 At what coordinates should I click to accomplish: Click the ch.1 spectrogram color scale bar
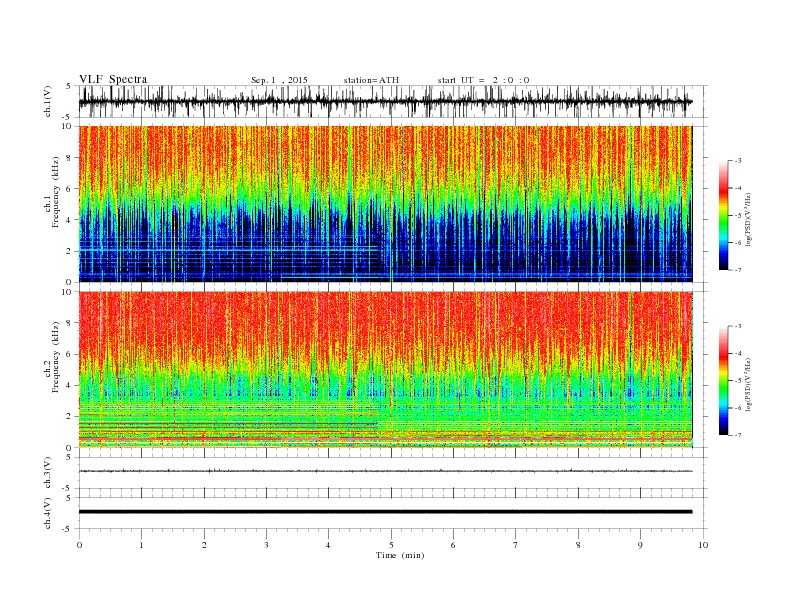(723, 215)
